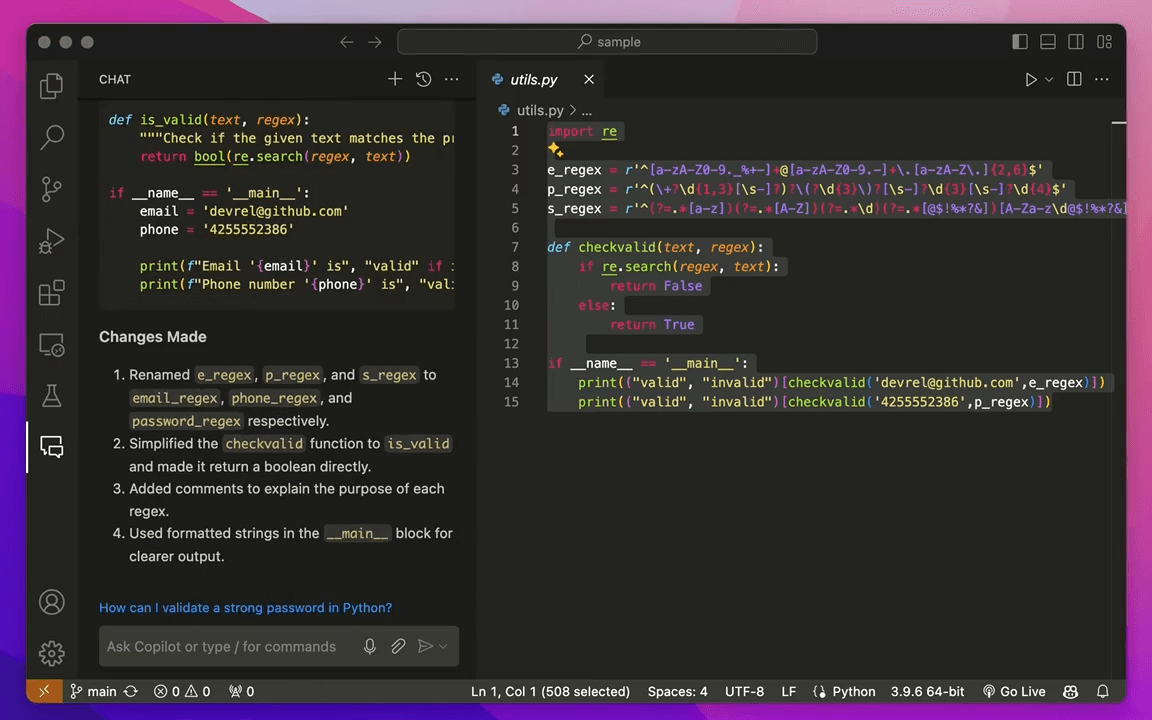1152x720 pixels.
Task: Show chat history
Action: 423,79
